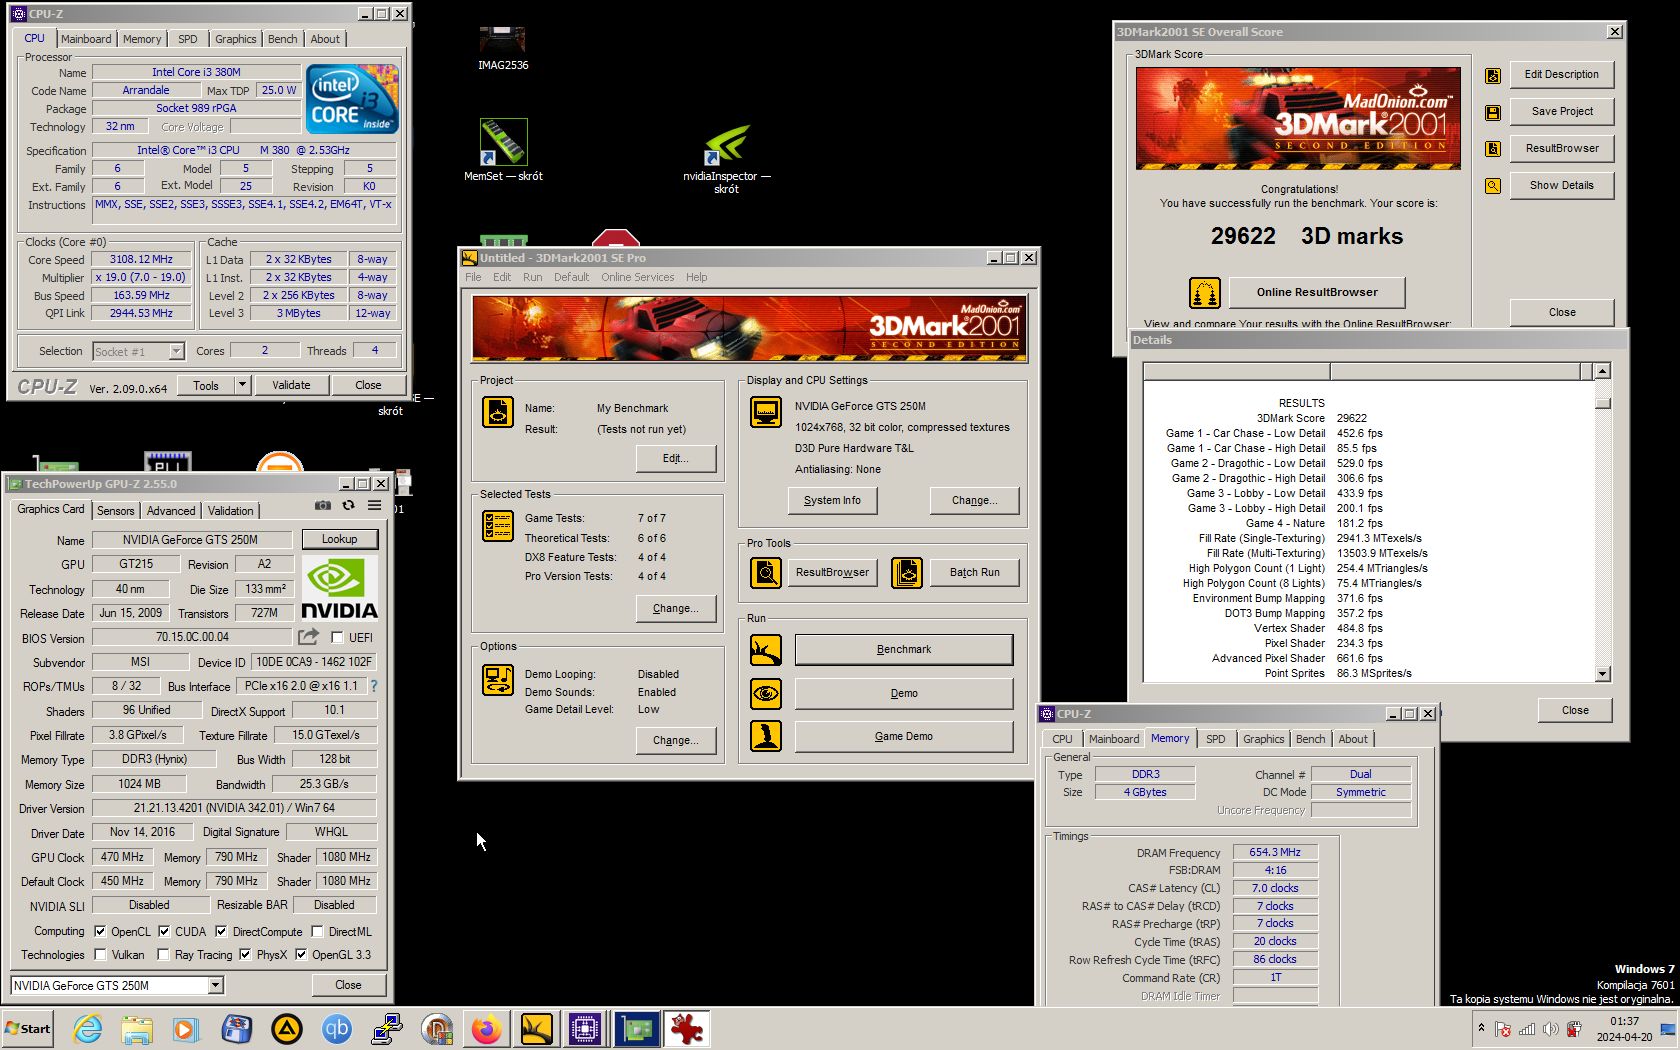The image size is (1680, 1050).
Task: Click the BIOS export share icon in GPU-Z
Action: click(x=308, y=637)
